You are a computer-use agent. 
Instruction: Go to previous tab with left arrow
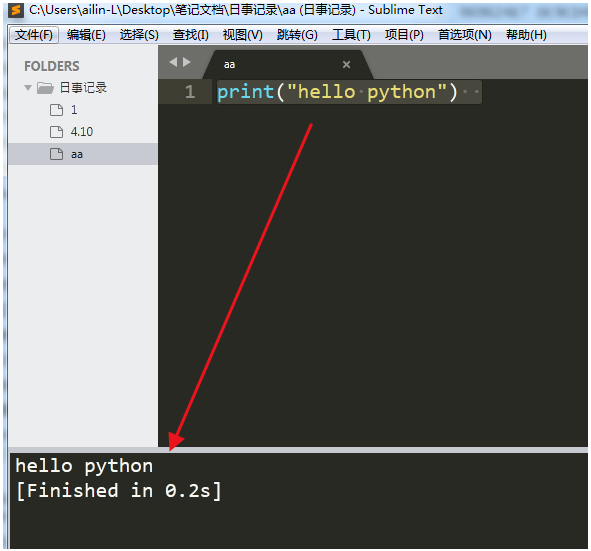(x=173, y=62)
